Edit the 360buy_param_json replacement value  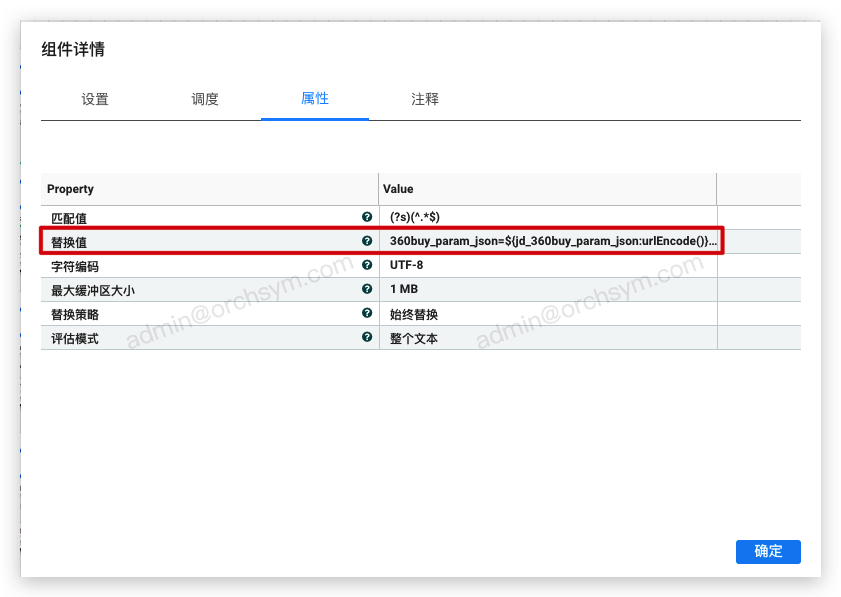tap(552, 241)
